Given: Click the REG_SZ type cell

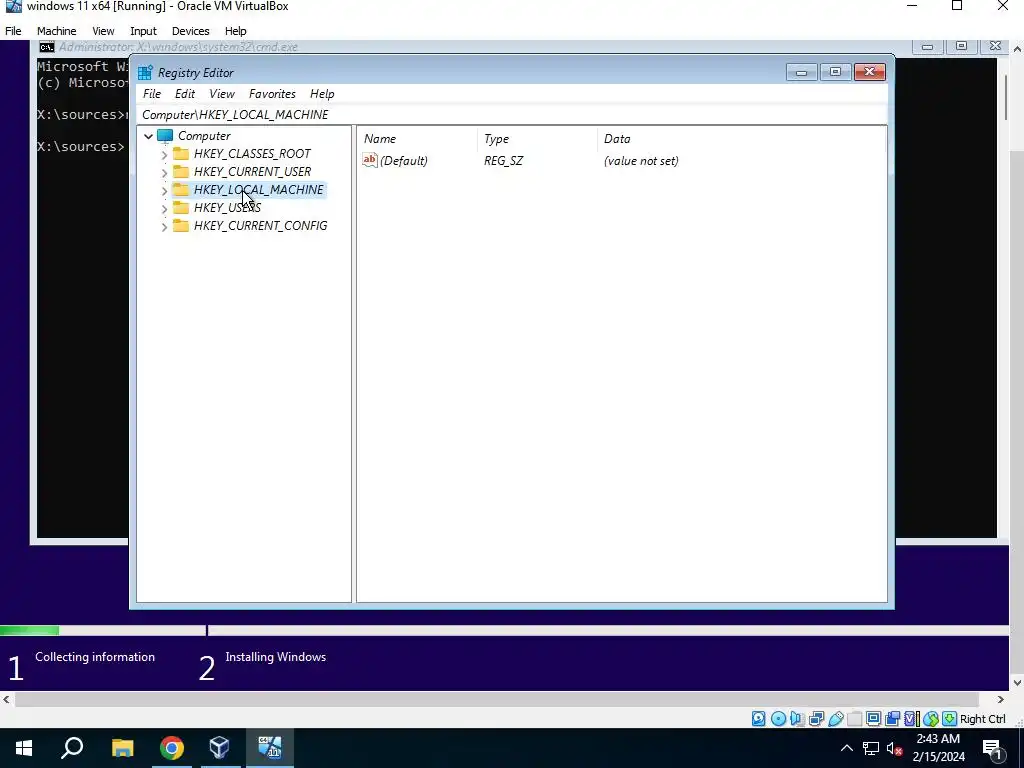Looking at the screenshot, I should [504, 161].
